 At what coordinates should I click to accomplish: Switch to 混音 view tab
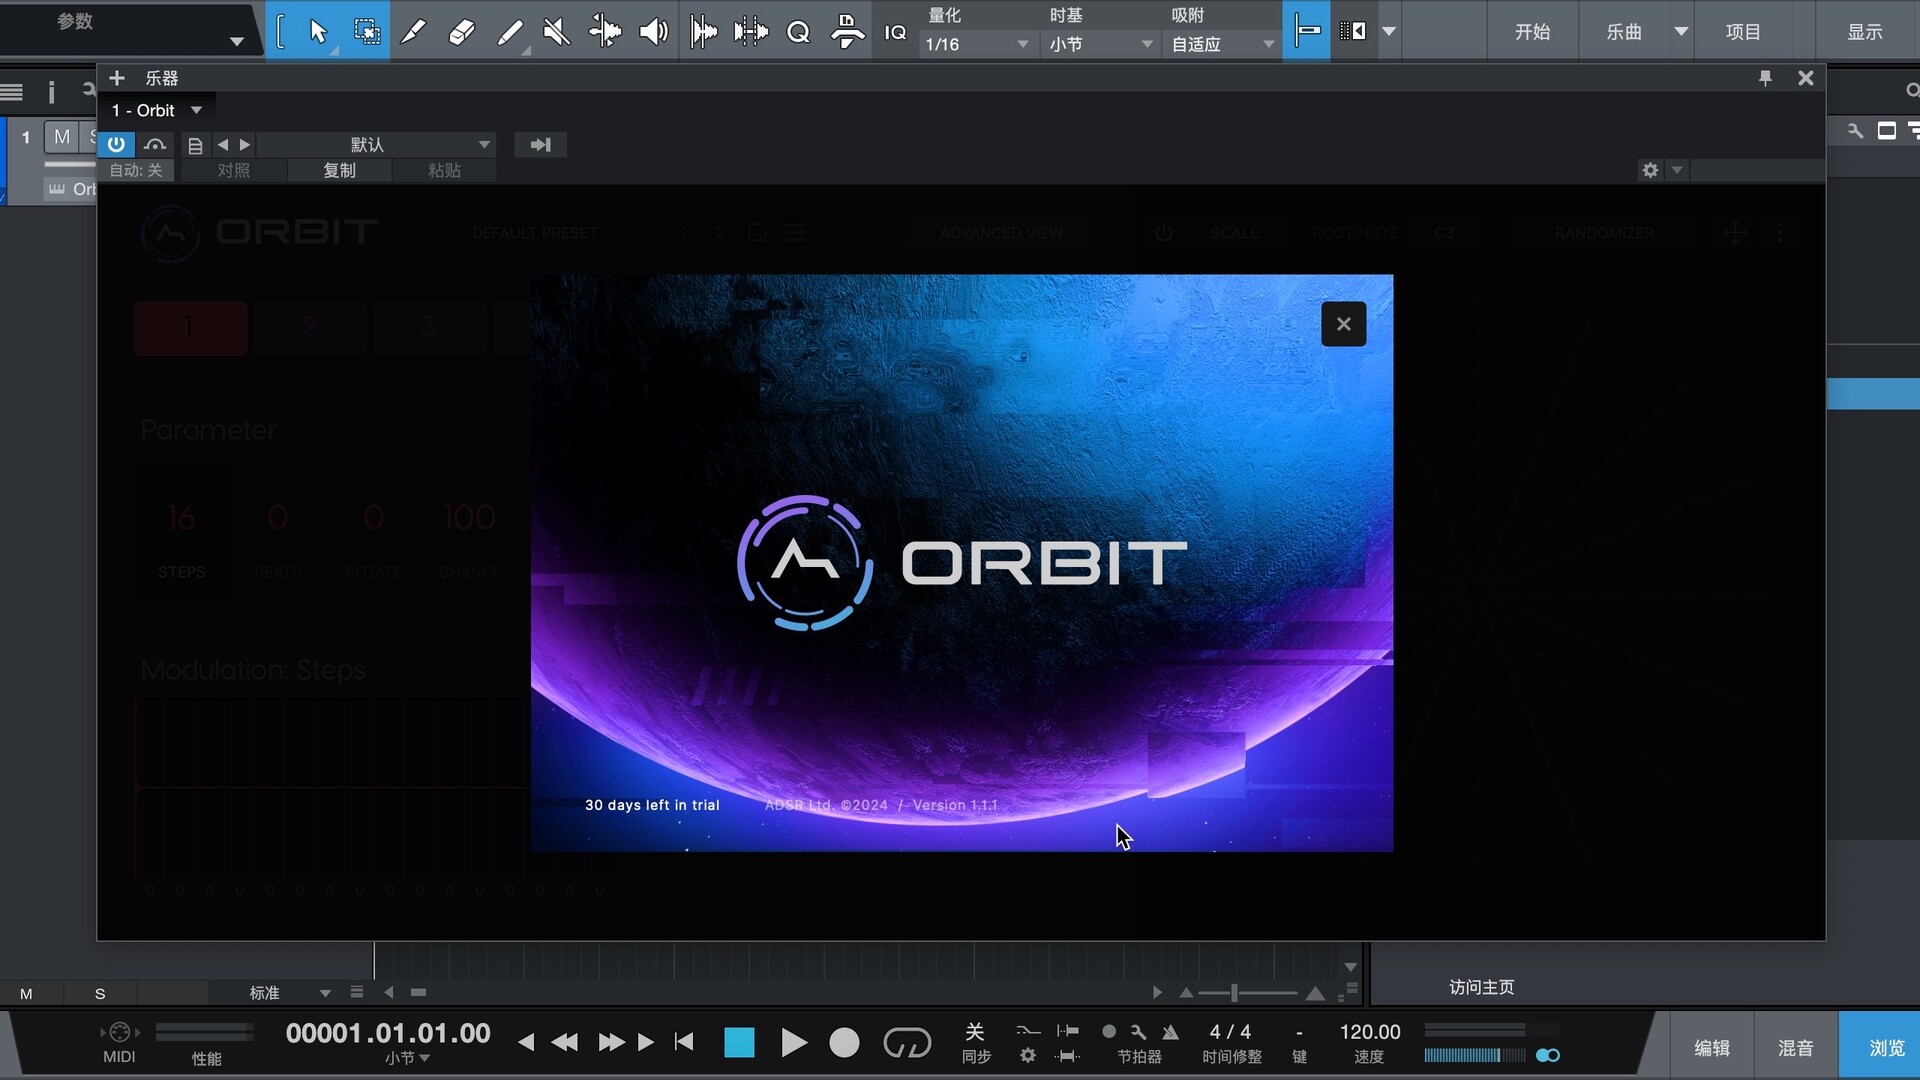pos(1796,1047)
